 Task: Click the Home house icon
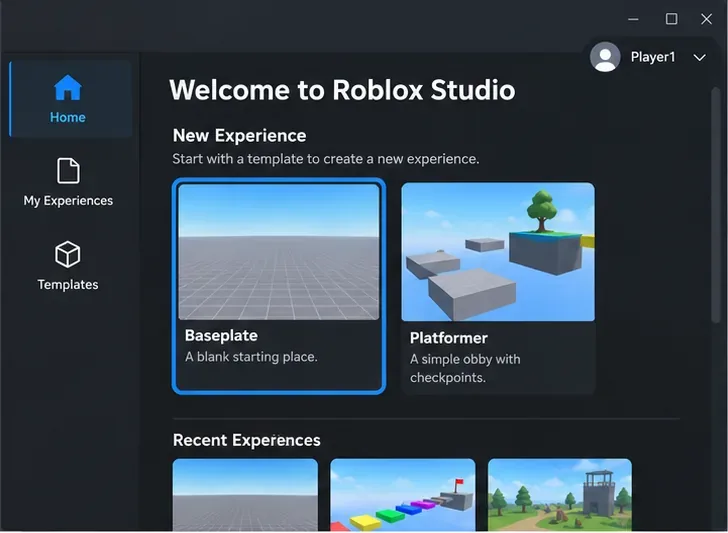tap(68, 87)
